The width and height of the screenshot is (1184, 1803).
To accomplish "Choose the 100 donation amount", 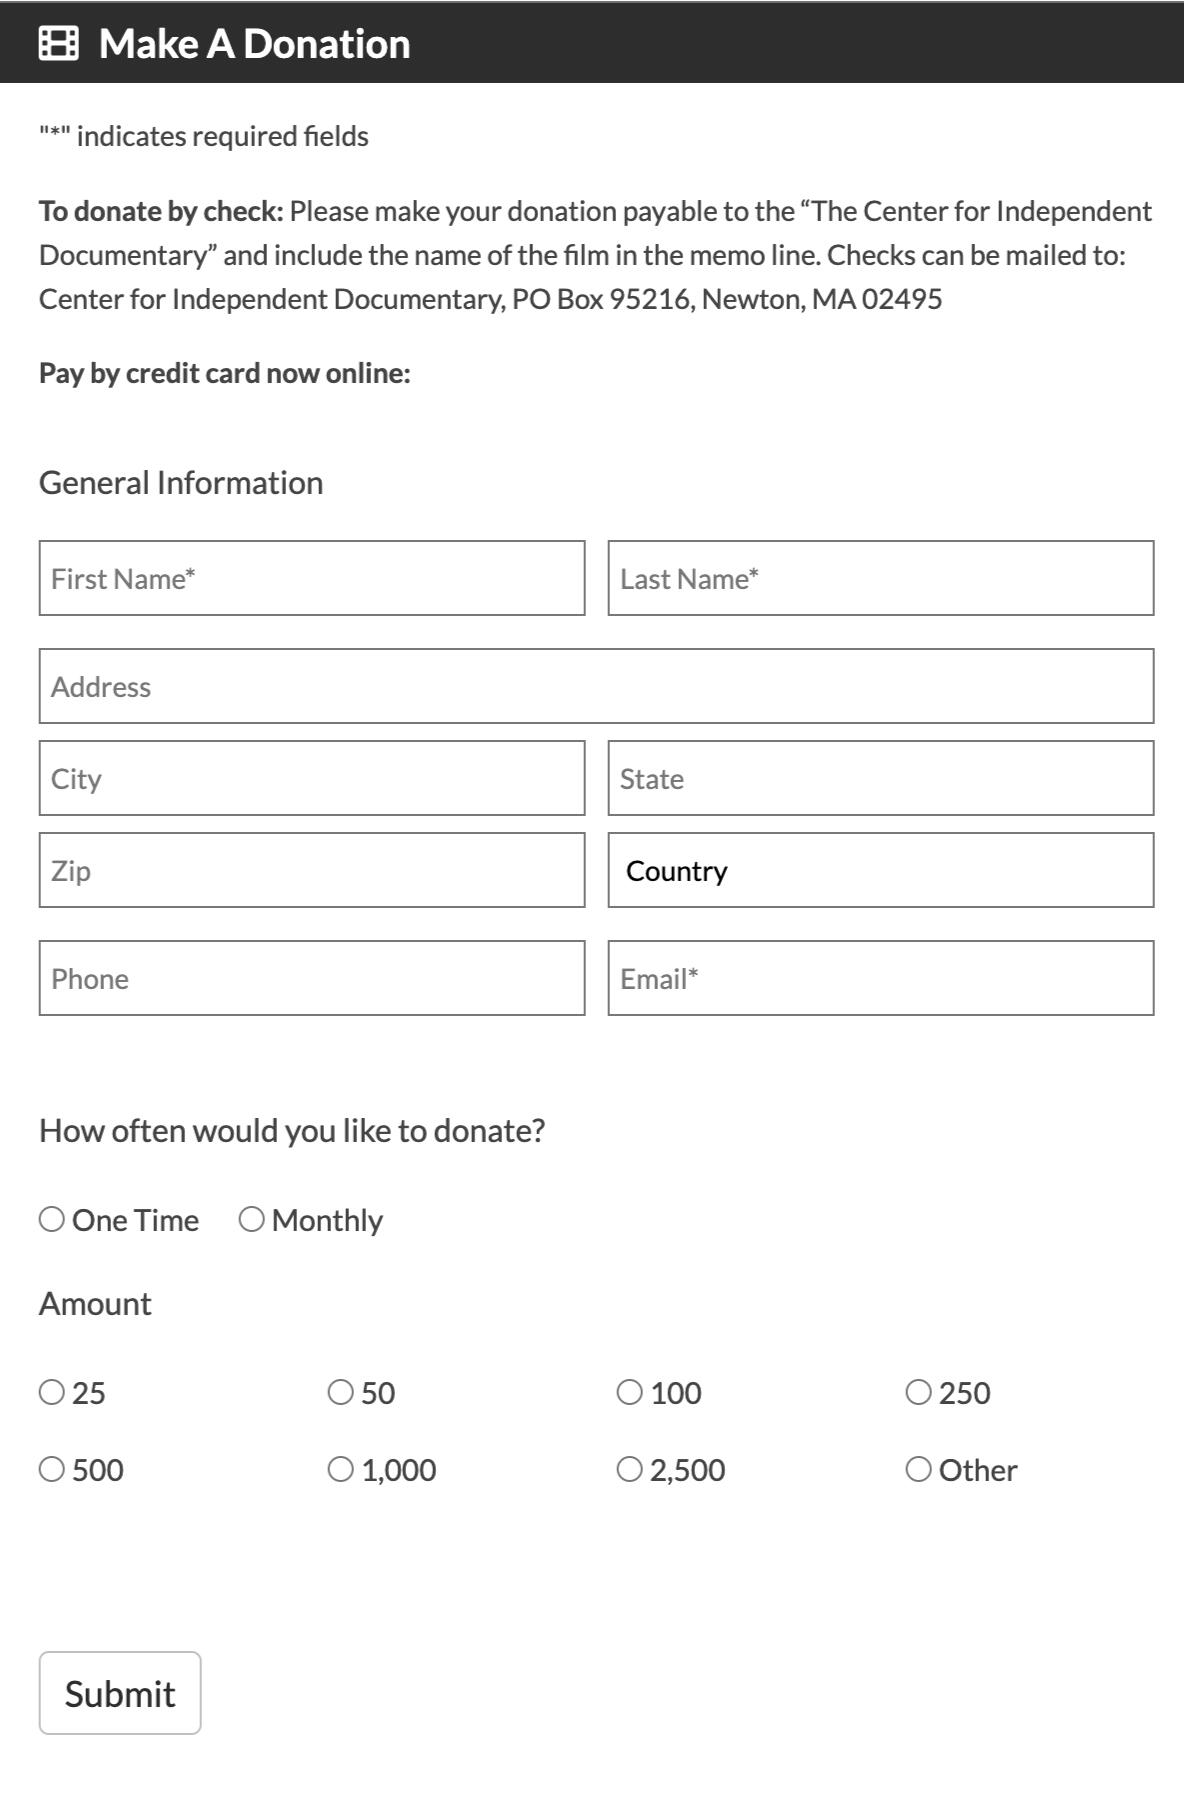I will tap(630, 1392).
